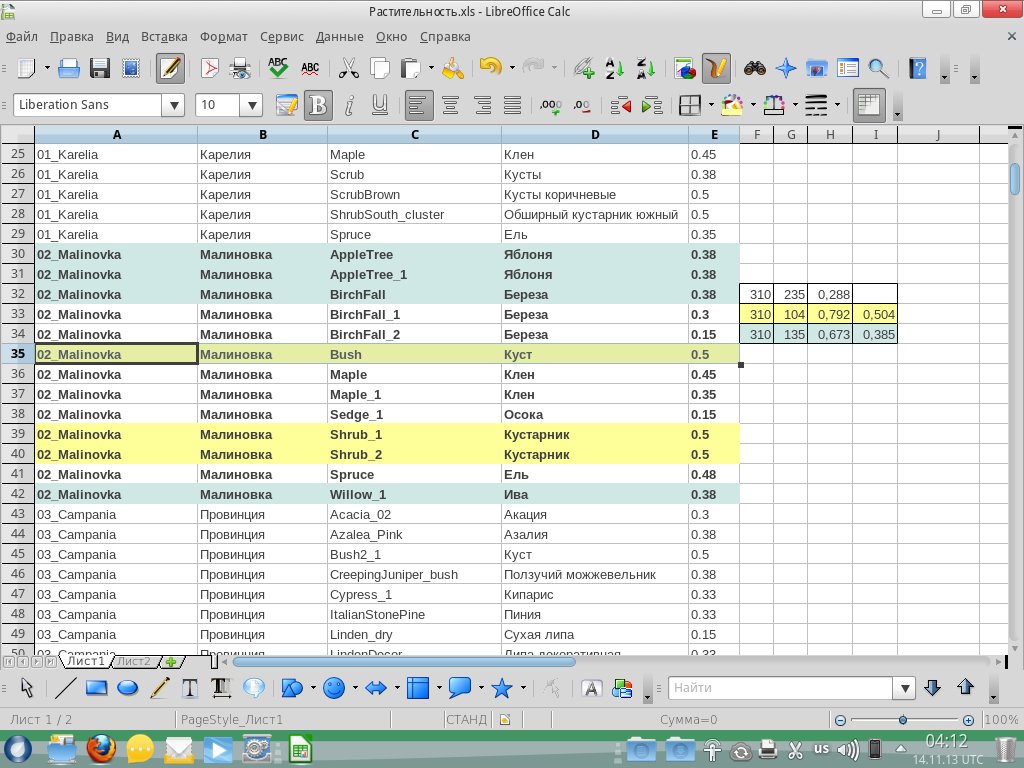This screenshot has height=768, width=1024.
Task: Toggle Underline formatting button
Action: 380,105
